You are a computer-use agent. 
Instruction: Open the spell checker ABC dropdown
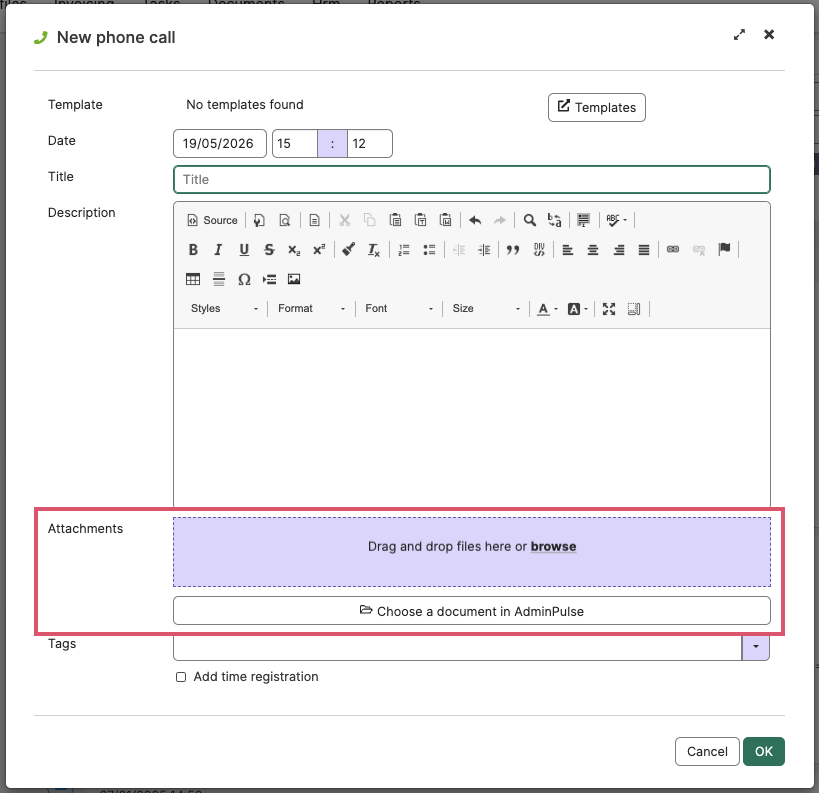pyautogui.click(x=616, y=220)
